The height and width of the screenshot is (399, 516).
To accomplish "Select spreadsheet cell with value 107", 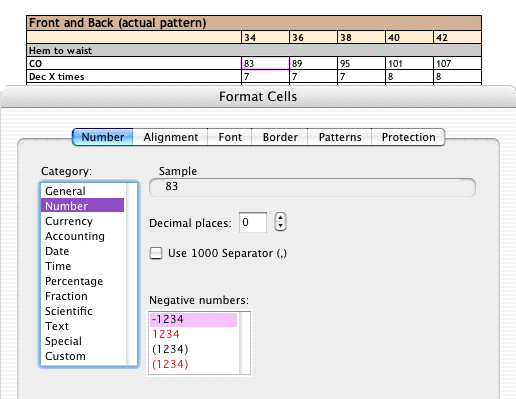I will point(457,63).
